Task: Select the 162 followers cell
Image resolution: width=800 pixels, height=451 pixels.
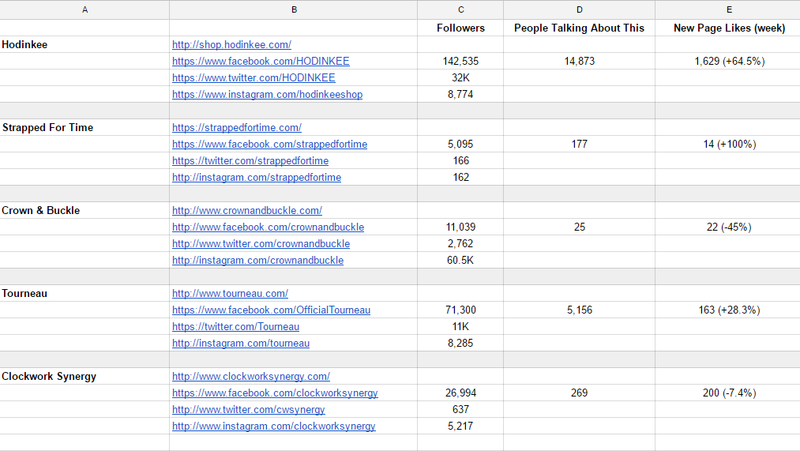Action: click(x=461, y=177)
